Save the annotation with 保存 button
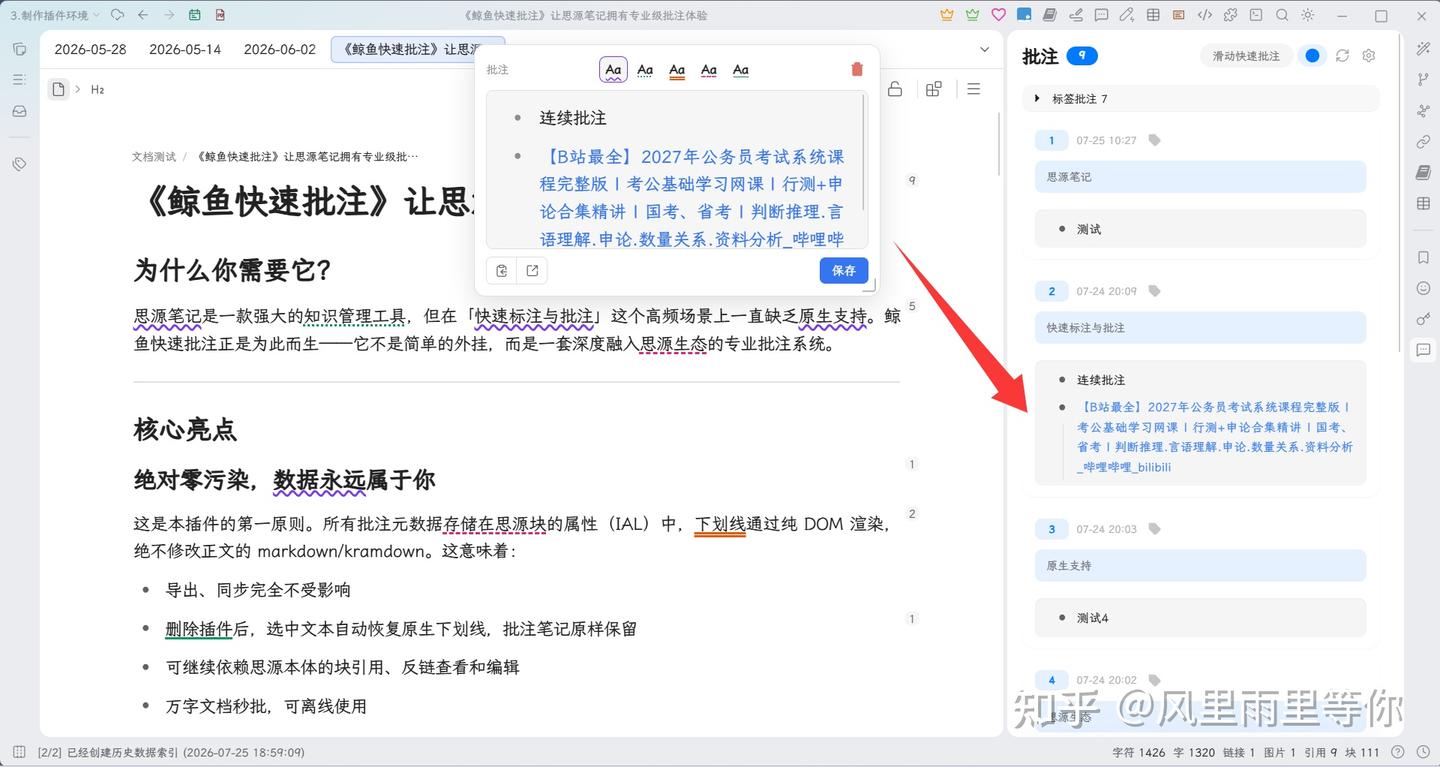The width and height of the screenshot is (1440, 767). pyautogui.click(x=844, y=270)
